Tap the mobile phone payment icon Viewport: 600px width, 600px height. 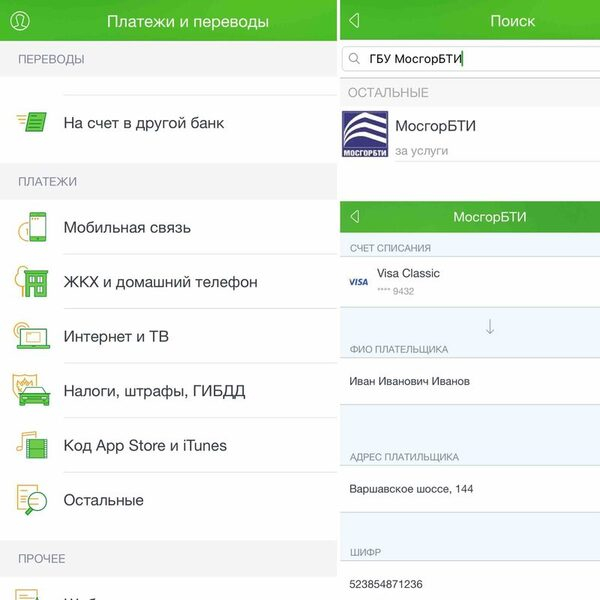pos(33,227)
